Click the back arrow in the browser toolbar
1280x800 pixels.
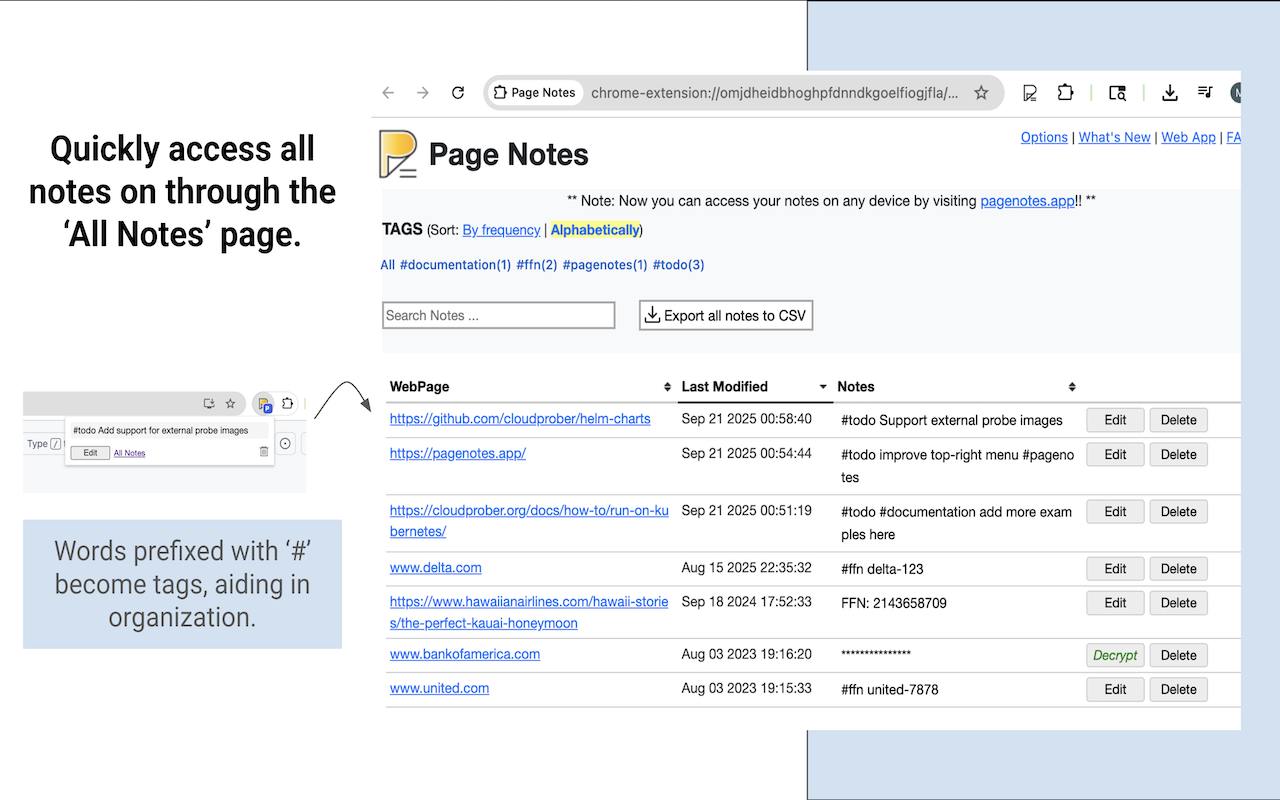(x=388, y=92)
